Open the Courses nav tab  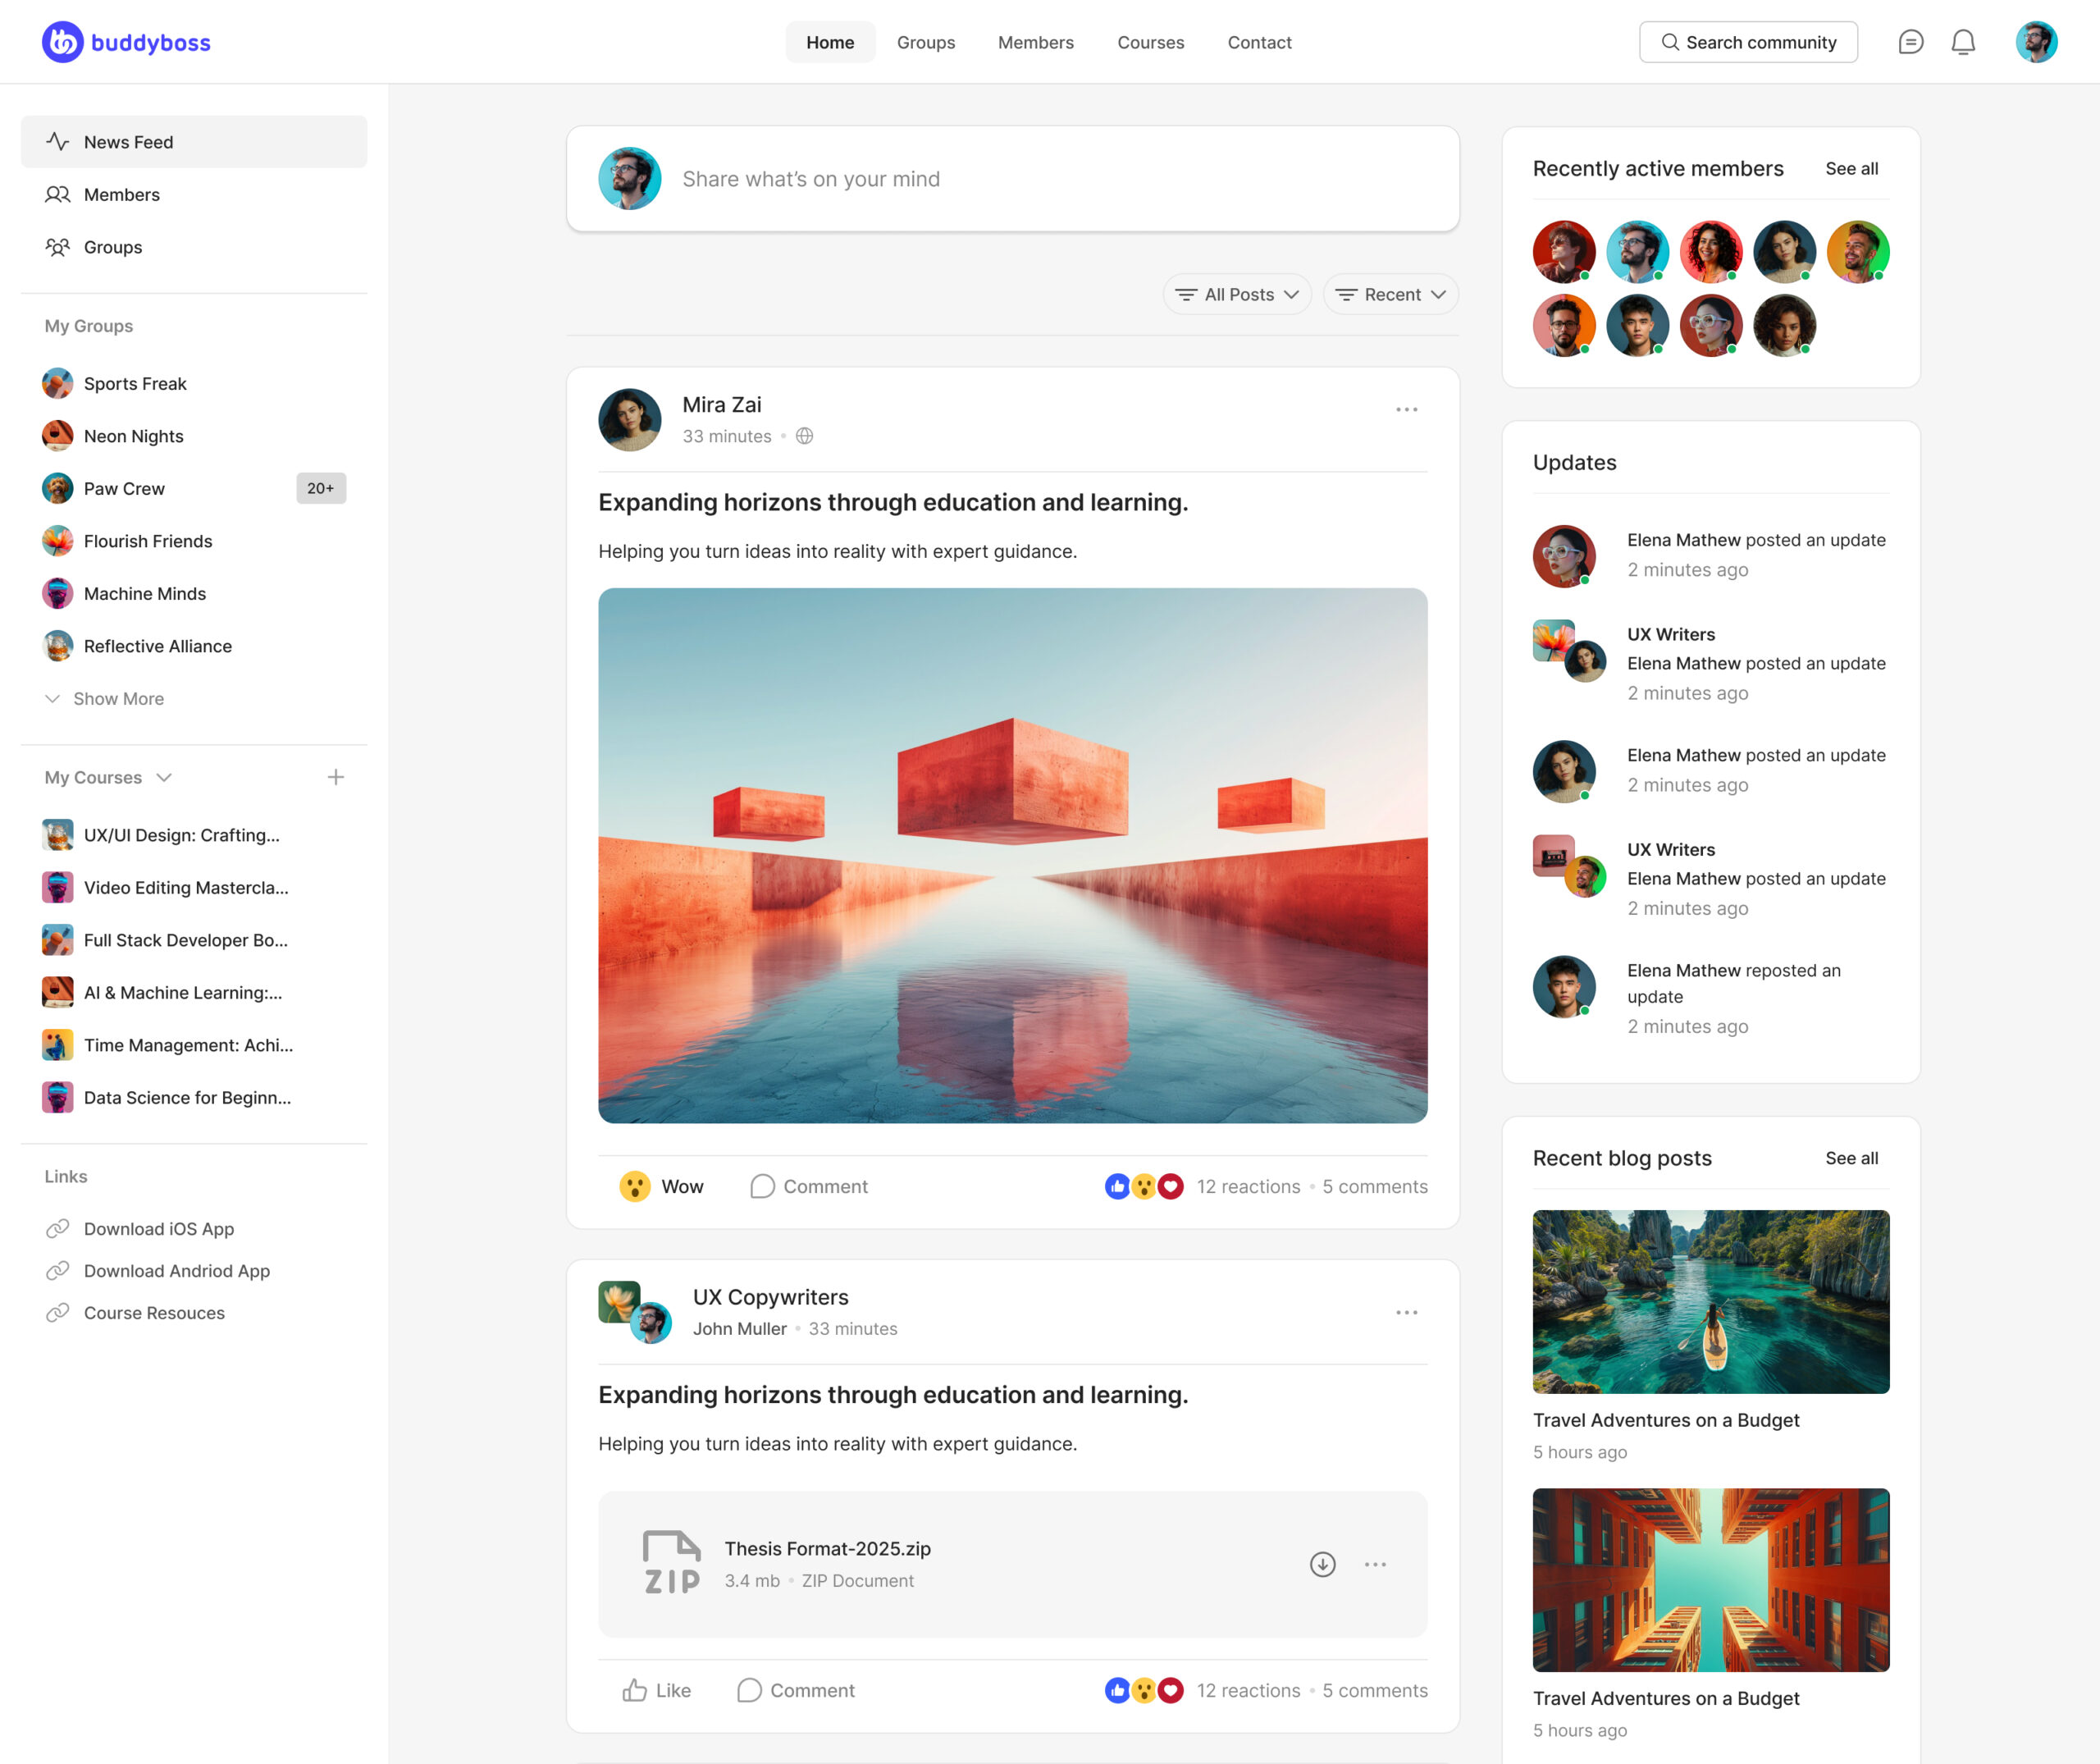tap(1151, 42)
